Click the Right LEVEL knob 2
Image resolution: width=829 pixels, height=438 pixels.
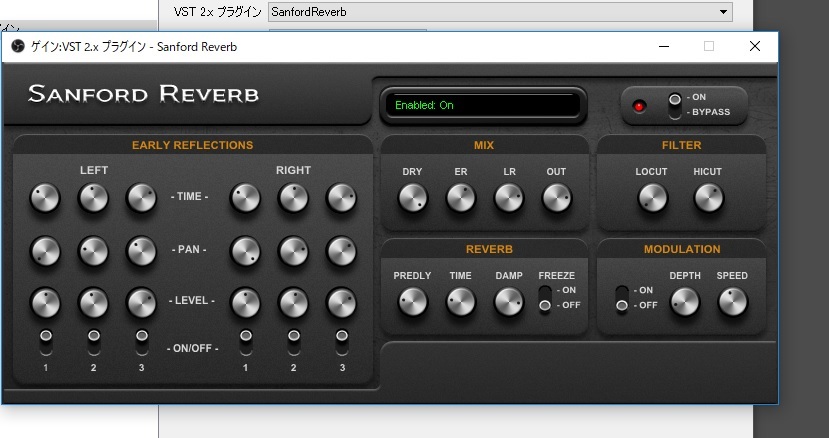click(293, 303)
